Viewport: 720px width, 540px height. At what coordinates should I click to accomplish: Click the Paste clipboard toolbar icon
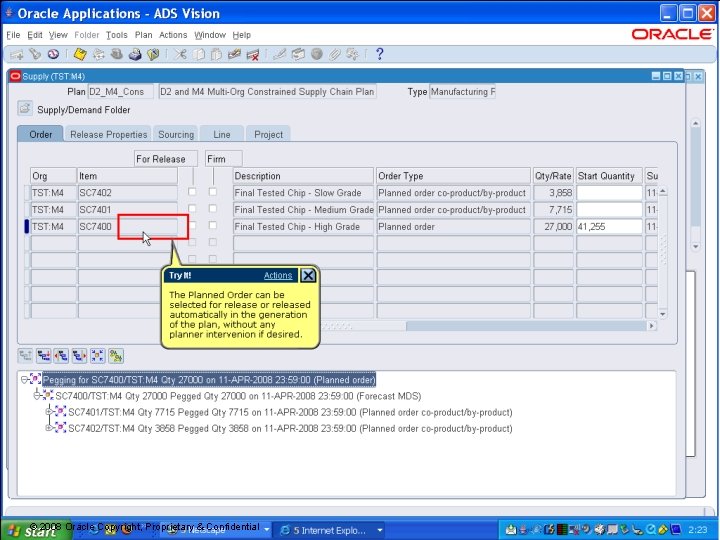[x=216, y=54]
